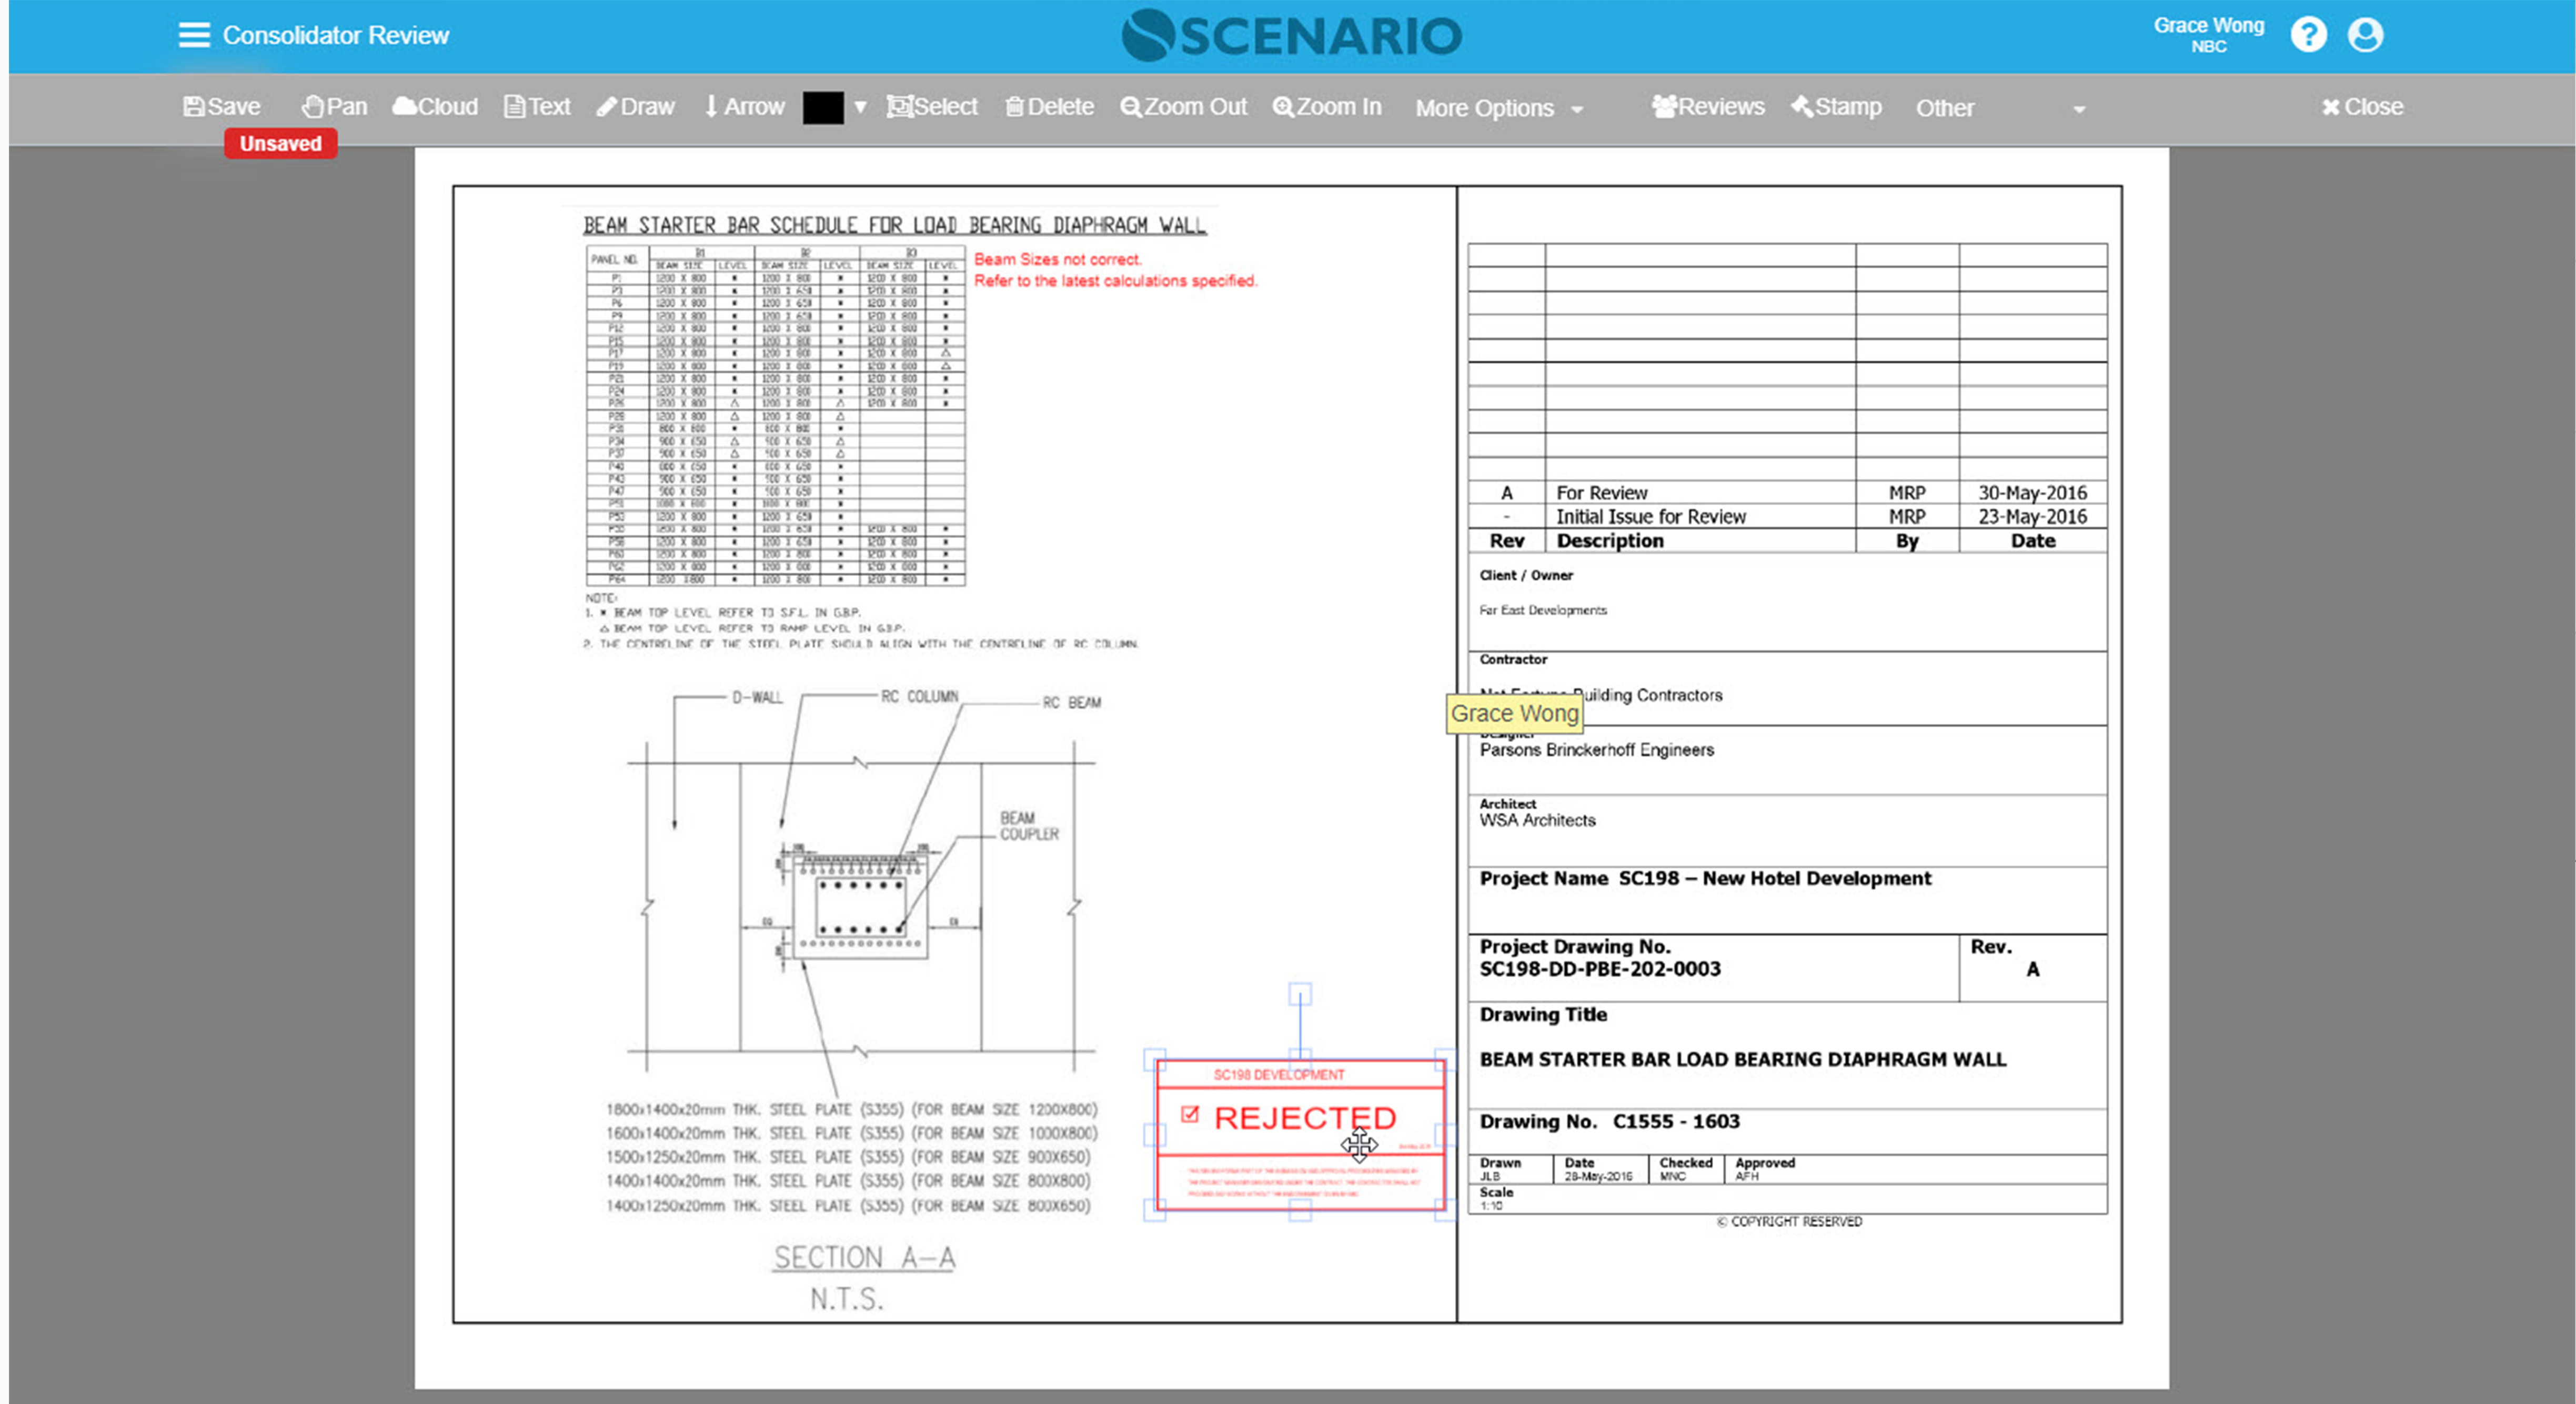Select the Text annotation tool
The height and width of the screenshot is (1404, 2576).
[537, 106]
